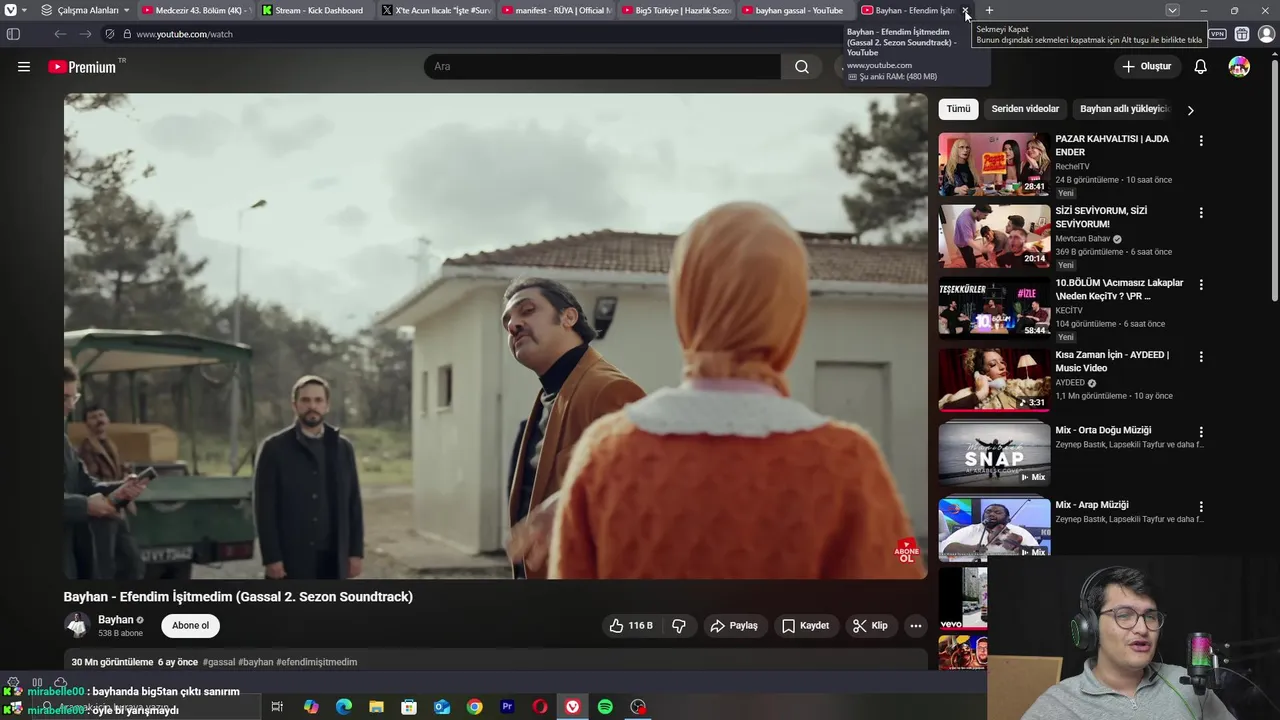Open options for Kısa Zaman İçin video
The image size is (1280, 720).
[x=1201, y=357]
